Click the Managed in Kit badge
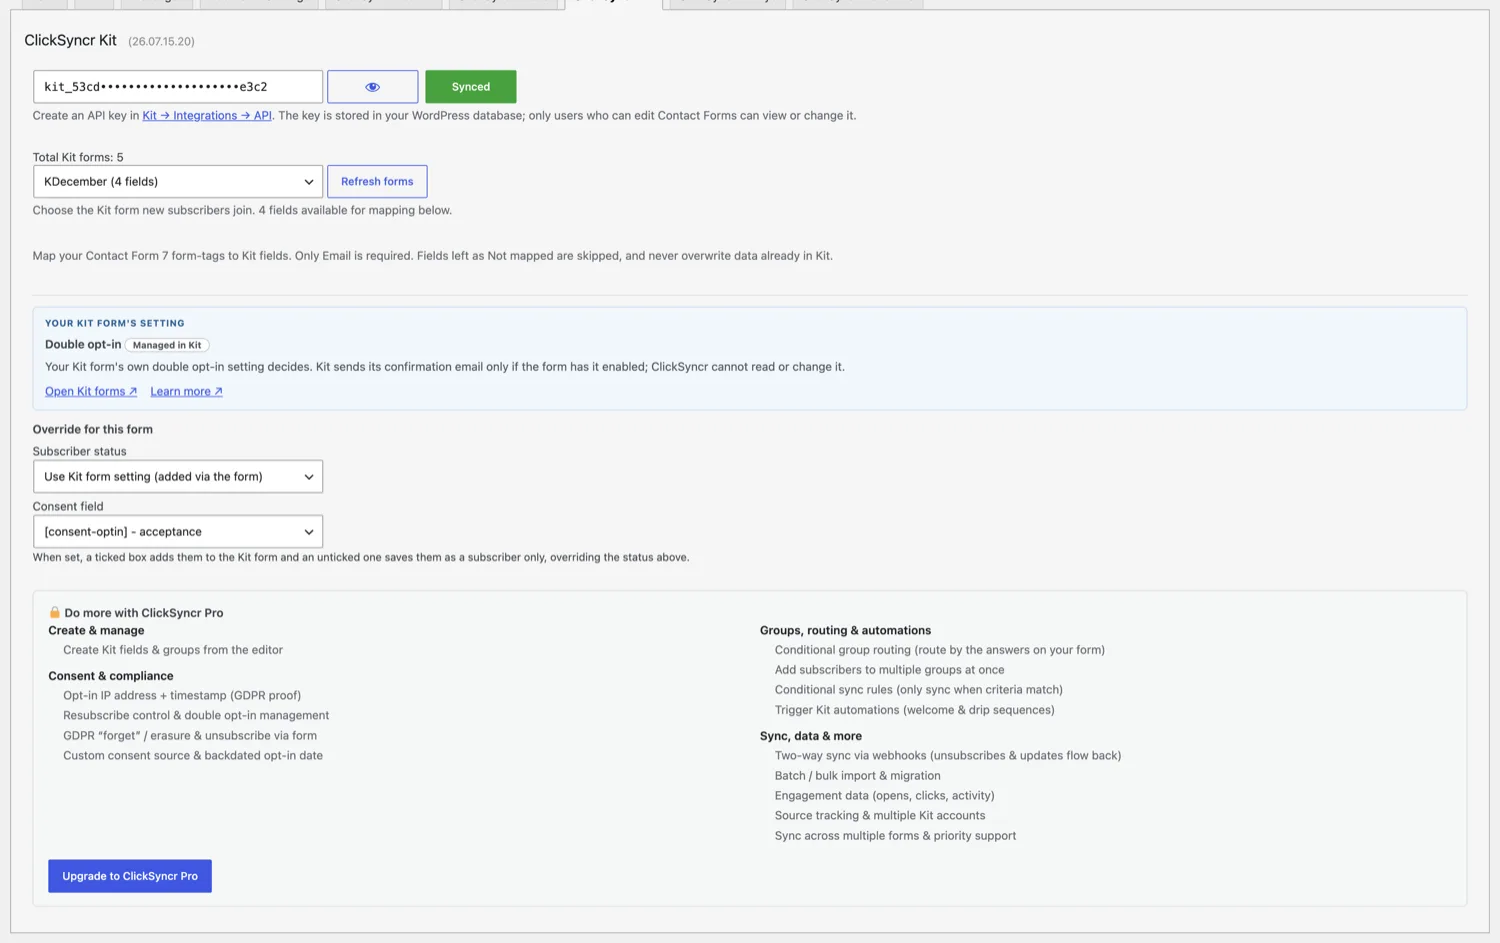This screenshot has height=943, width=1500. [167, 345]
